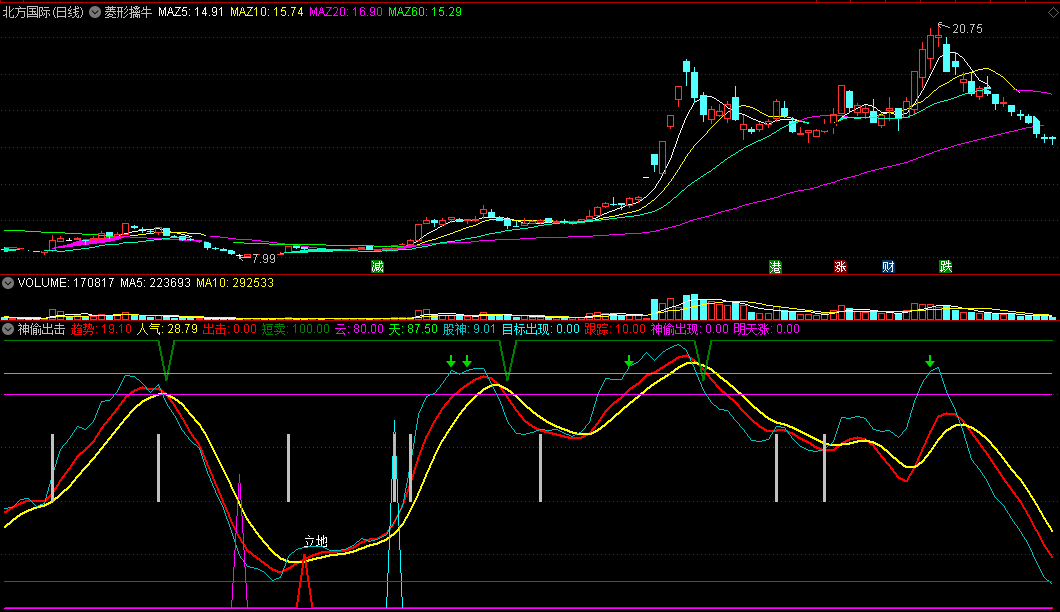
Task: Open the VOLUME panel dropdown arrow
Action: pyautogui.click(x=9, y=283)
